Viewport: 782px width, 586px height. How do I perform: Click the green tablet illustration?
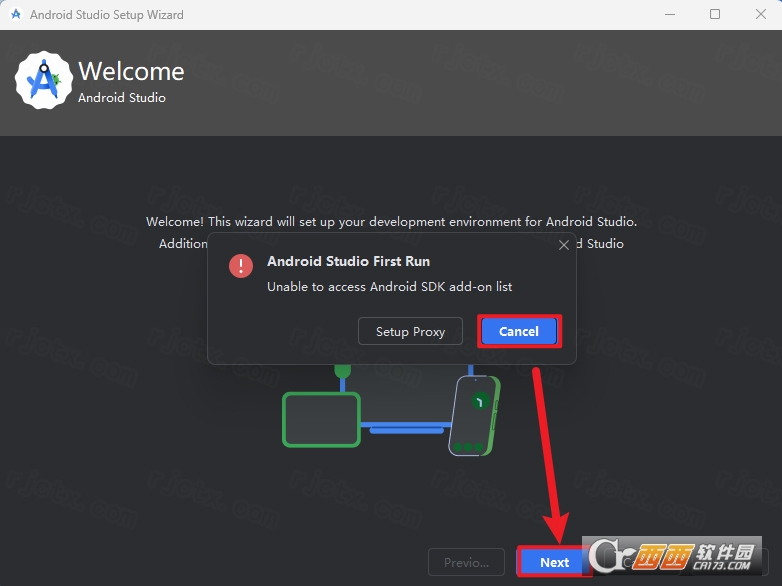point(321,419)
